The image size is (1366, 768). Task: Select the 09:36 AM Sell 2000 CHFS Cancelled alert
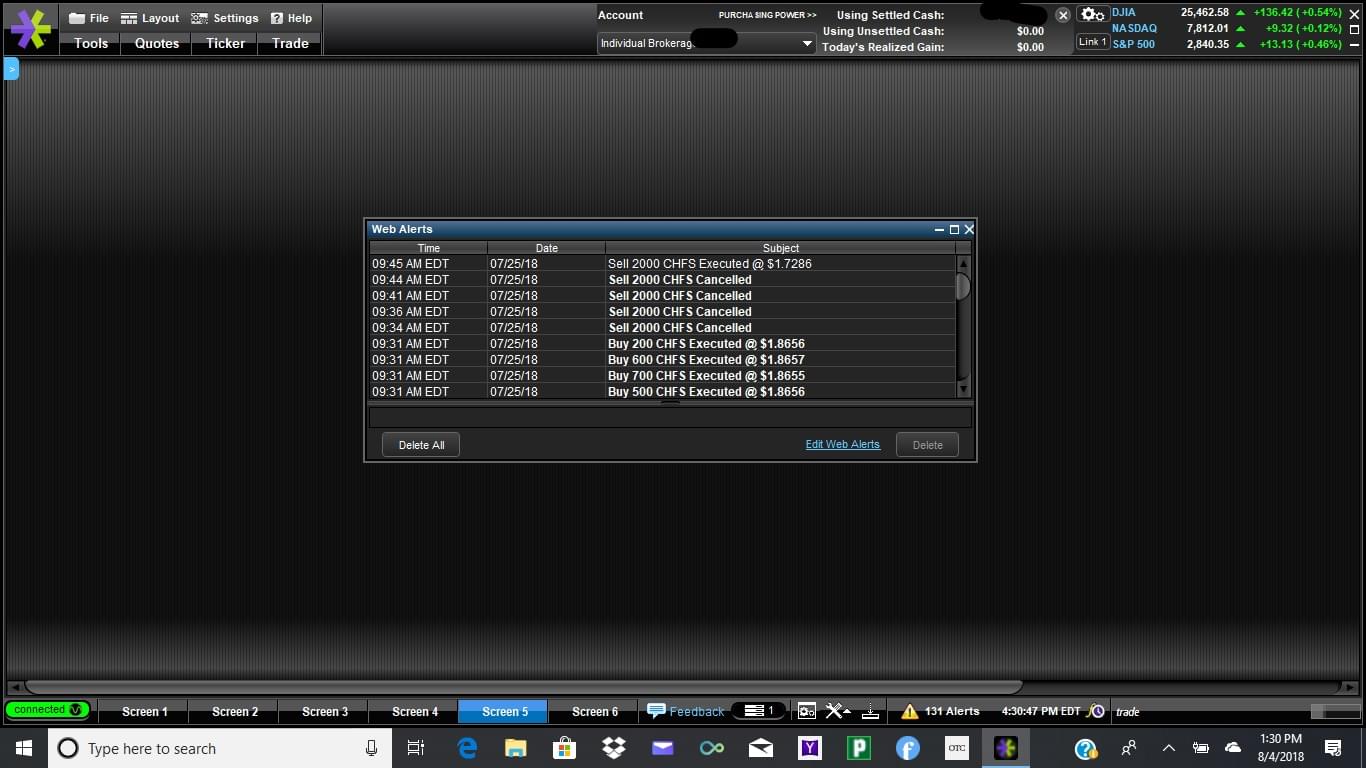click(662, 312)
